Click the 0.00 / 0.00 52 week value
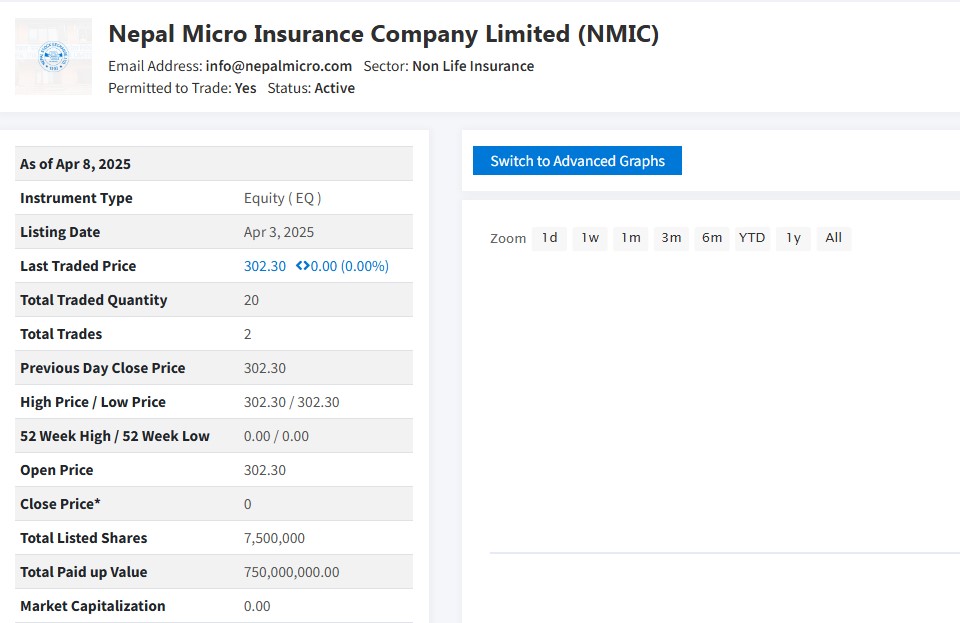Viewport: 960px width, 623px height. pyautogui.click(x=276, y=436)
